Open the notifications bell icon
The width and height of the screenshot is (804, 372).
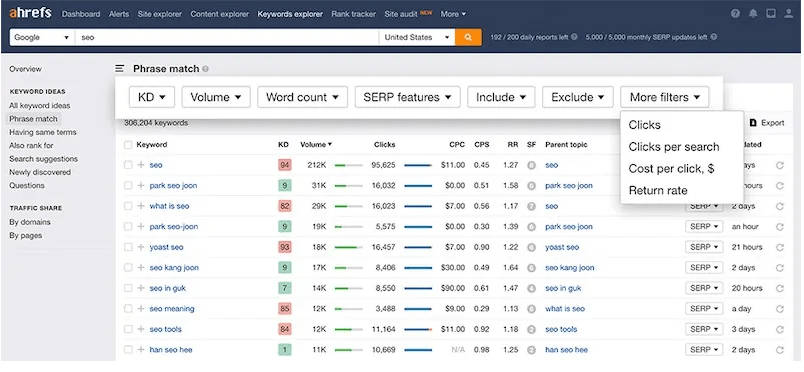[x=753, y=14]
